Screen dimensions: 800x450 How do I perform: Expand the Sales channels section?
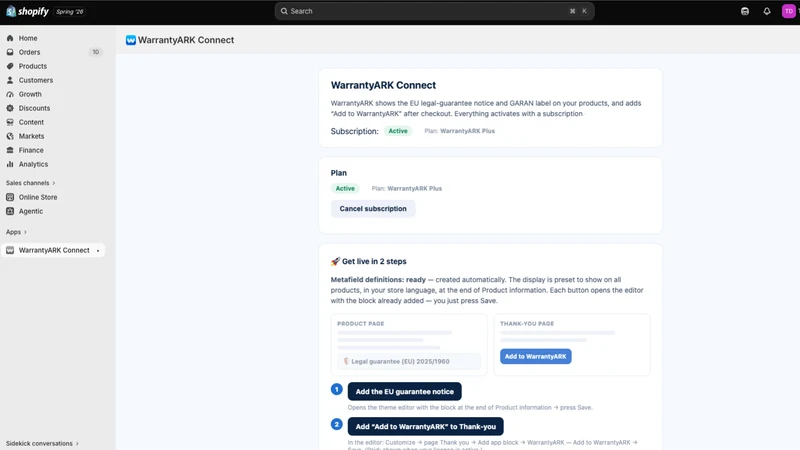30,183
